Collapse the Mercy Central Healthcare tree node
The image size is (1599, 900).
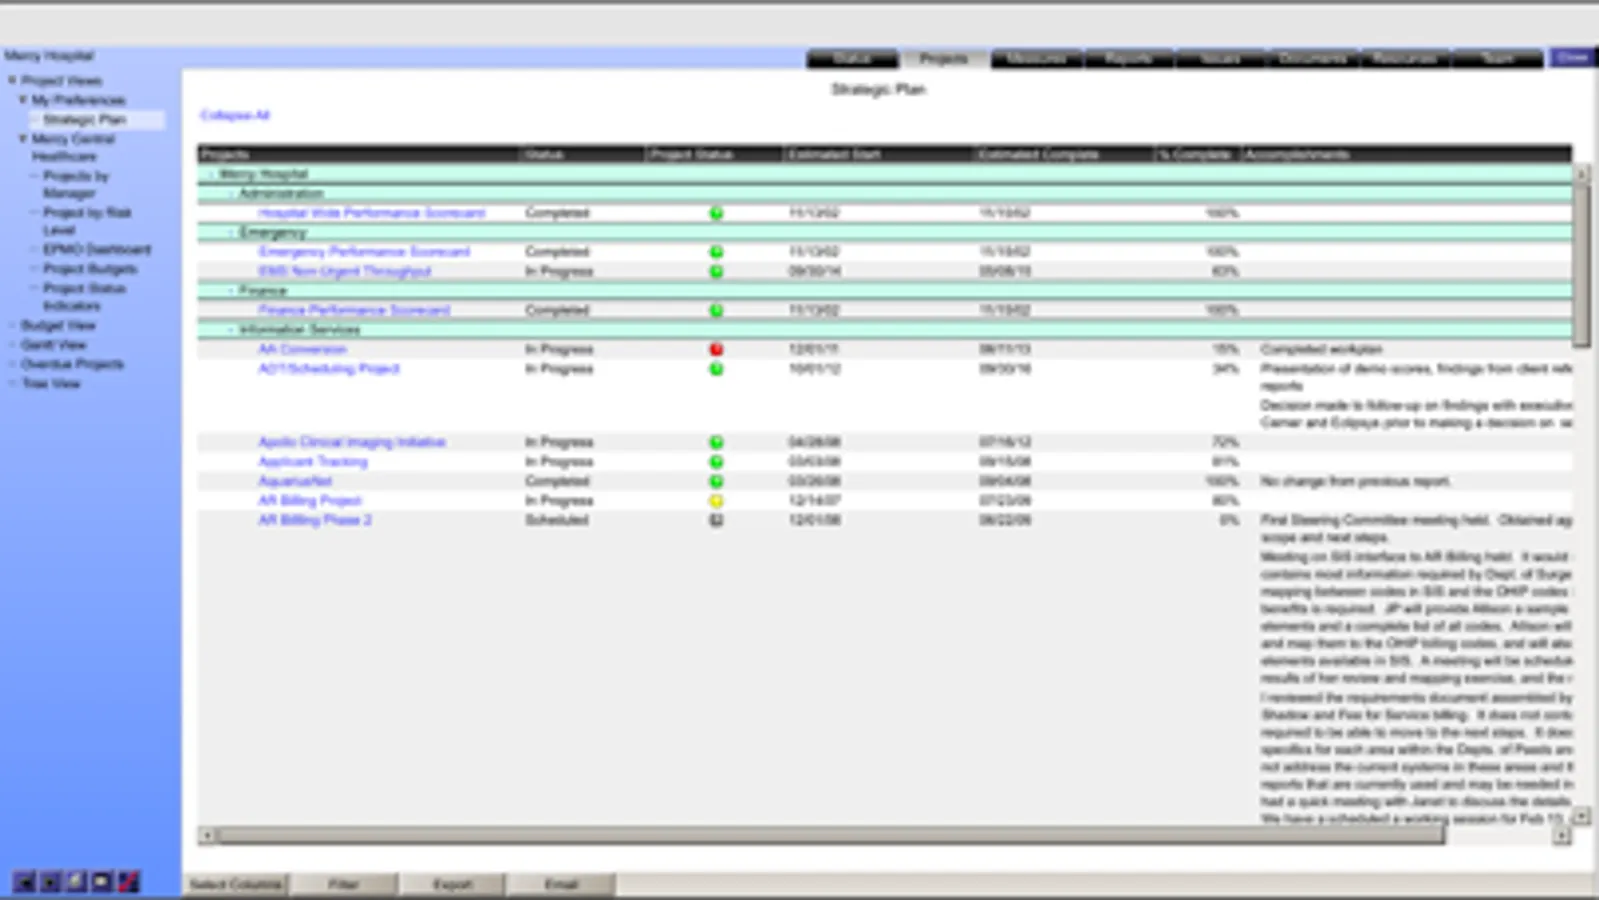[23, 139]
